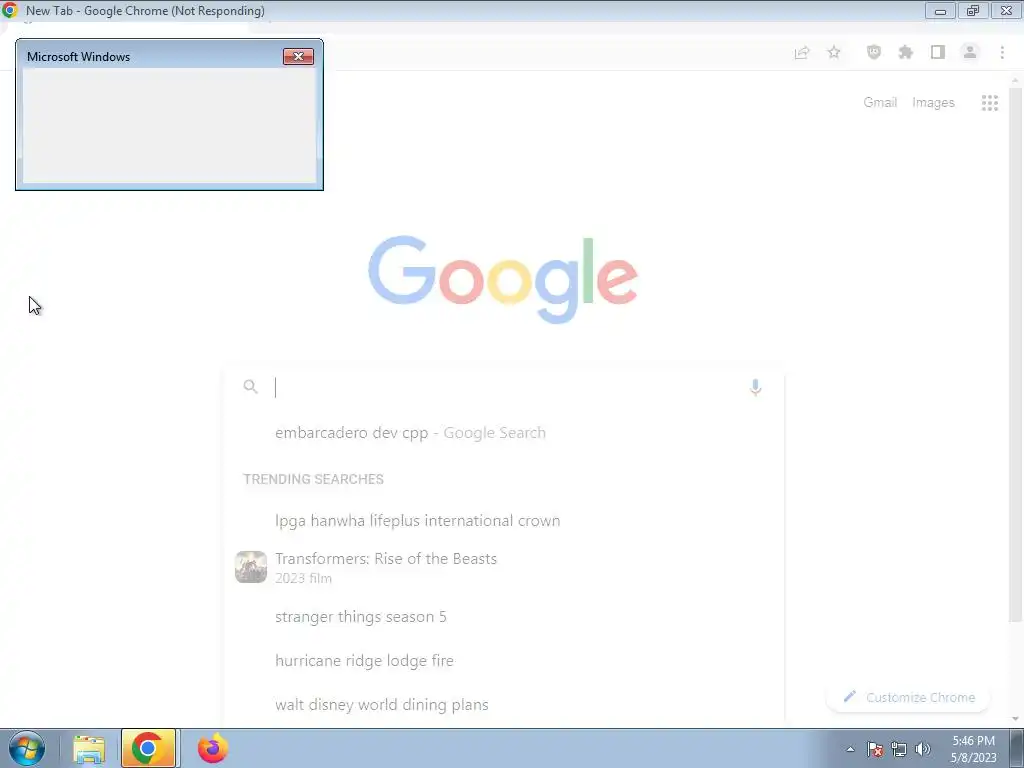Open Chrome's three-dot menu

1002,52
